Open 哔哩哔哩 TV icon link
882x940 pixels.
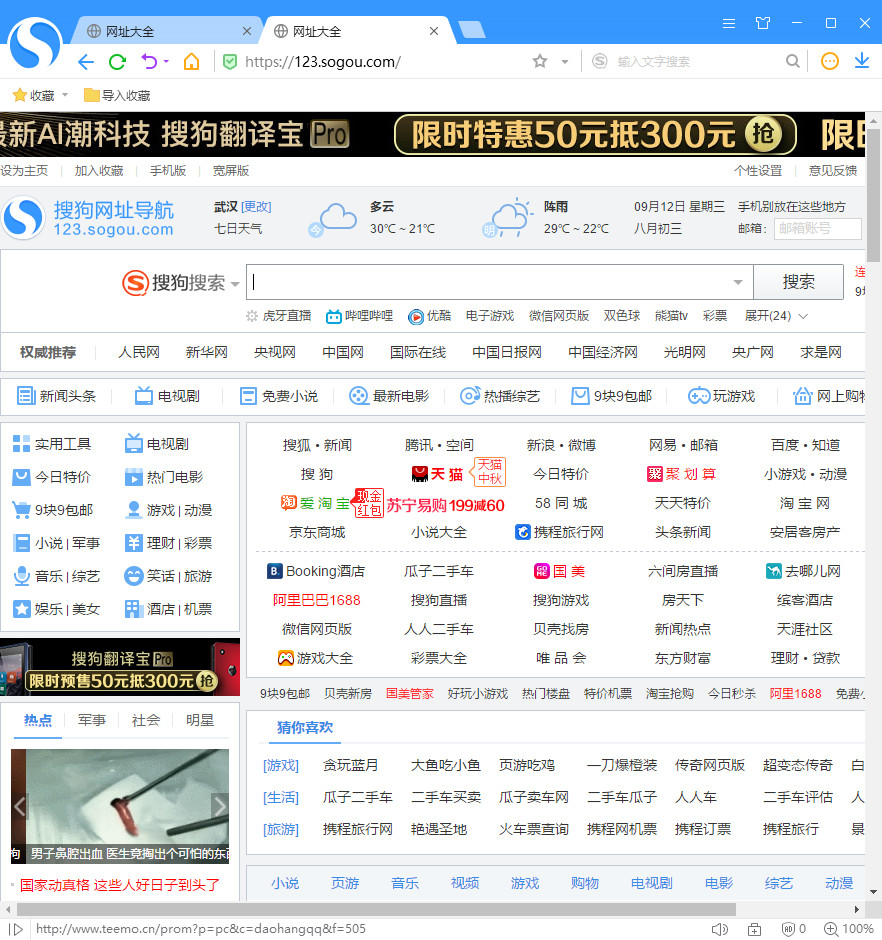(x=359, y=316)
